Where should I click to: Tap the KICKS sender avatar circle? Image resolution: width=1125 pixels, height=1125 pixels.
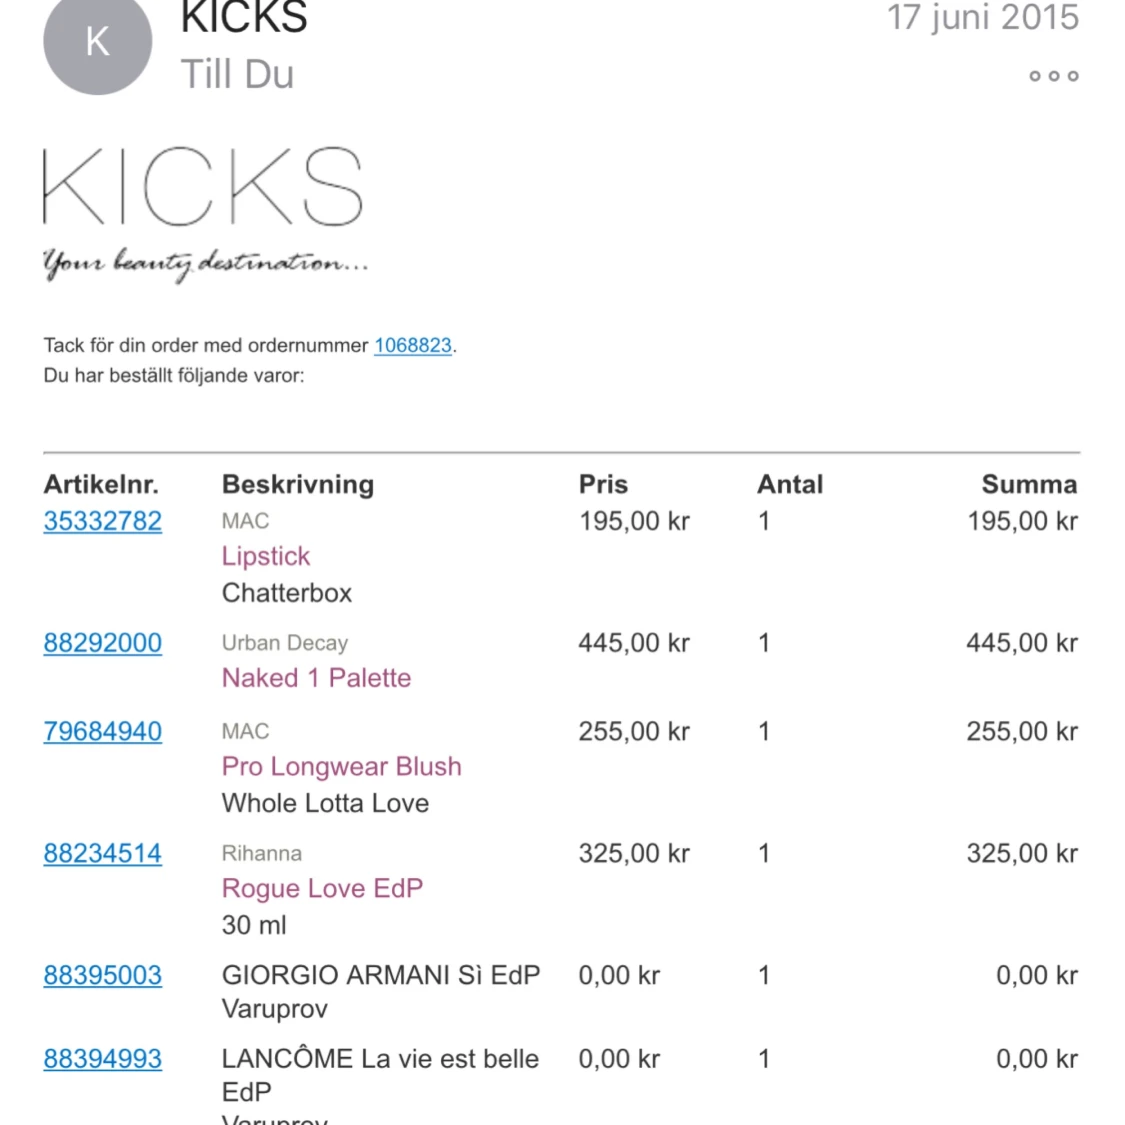coord(97,42)
